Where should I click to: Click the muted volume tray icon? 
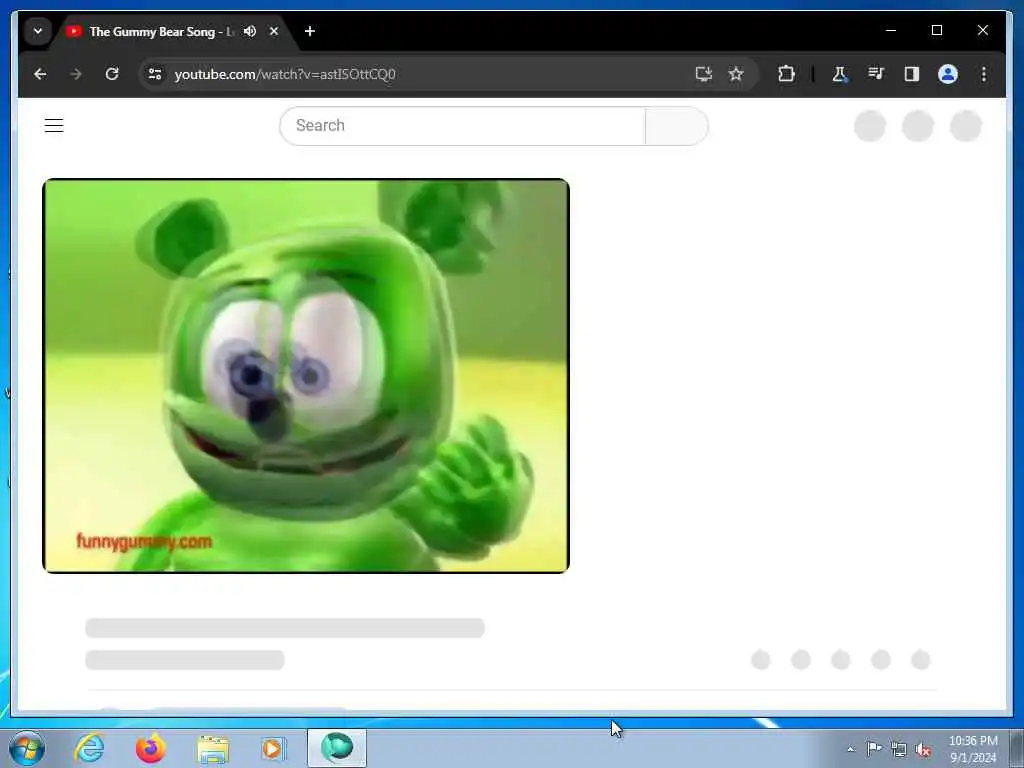click(x=923, y=750)
